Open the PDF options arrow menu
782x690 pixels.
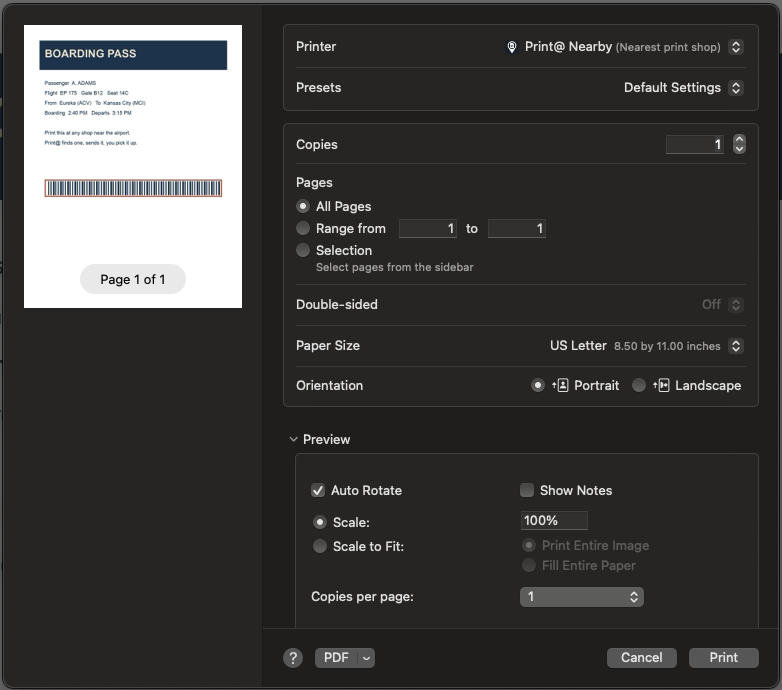click(367, 658)
